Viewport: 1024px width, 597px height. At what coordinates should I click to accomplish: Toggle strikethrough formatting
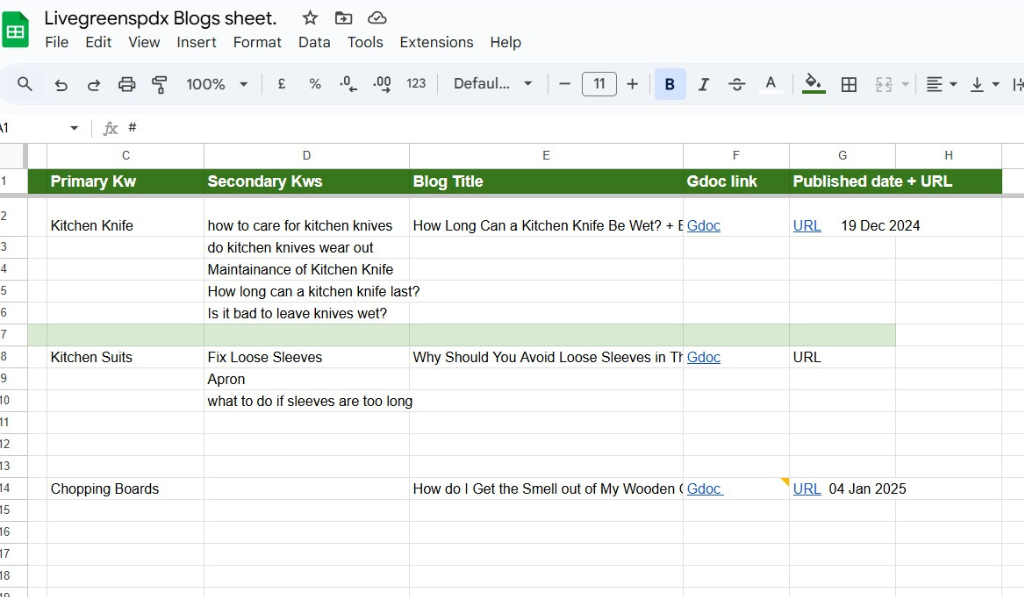737,84
